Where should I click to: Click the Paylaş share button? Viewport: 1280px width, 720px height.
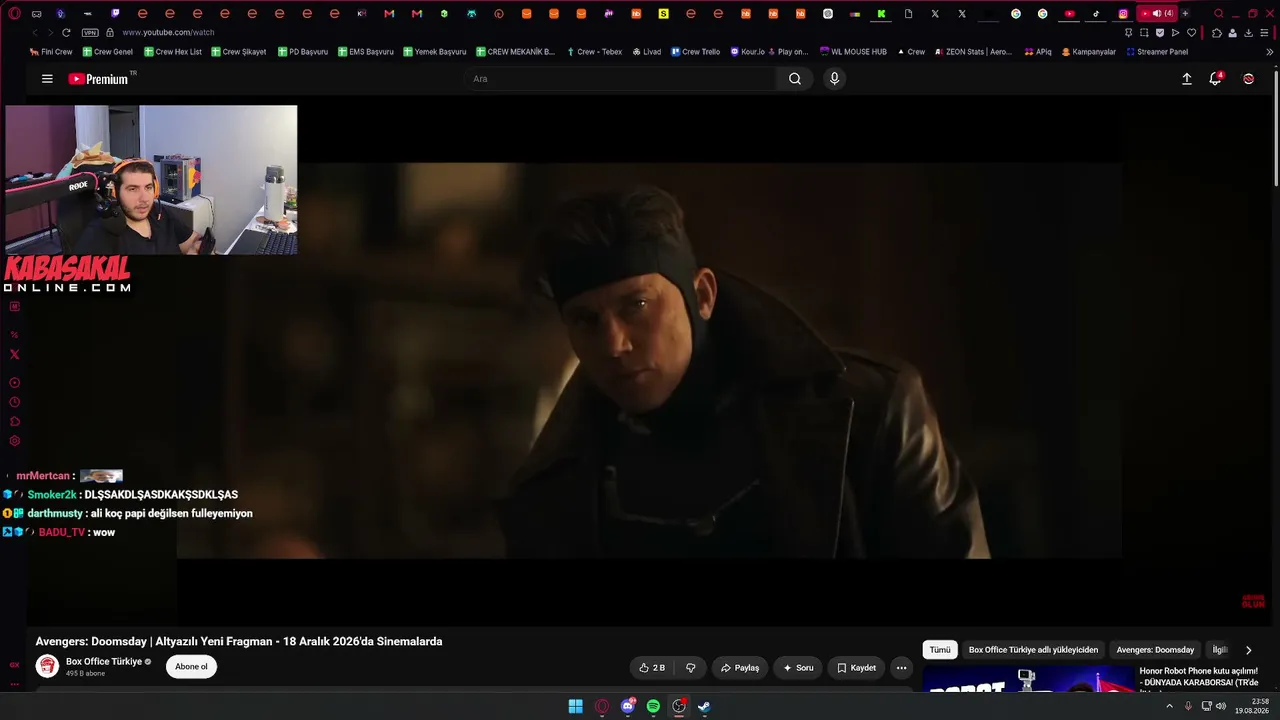point(739,667)
